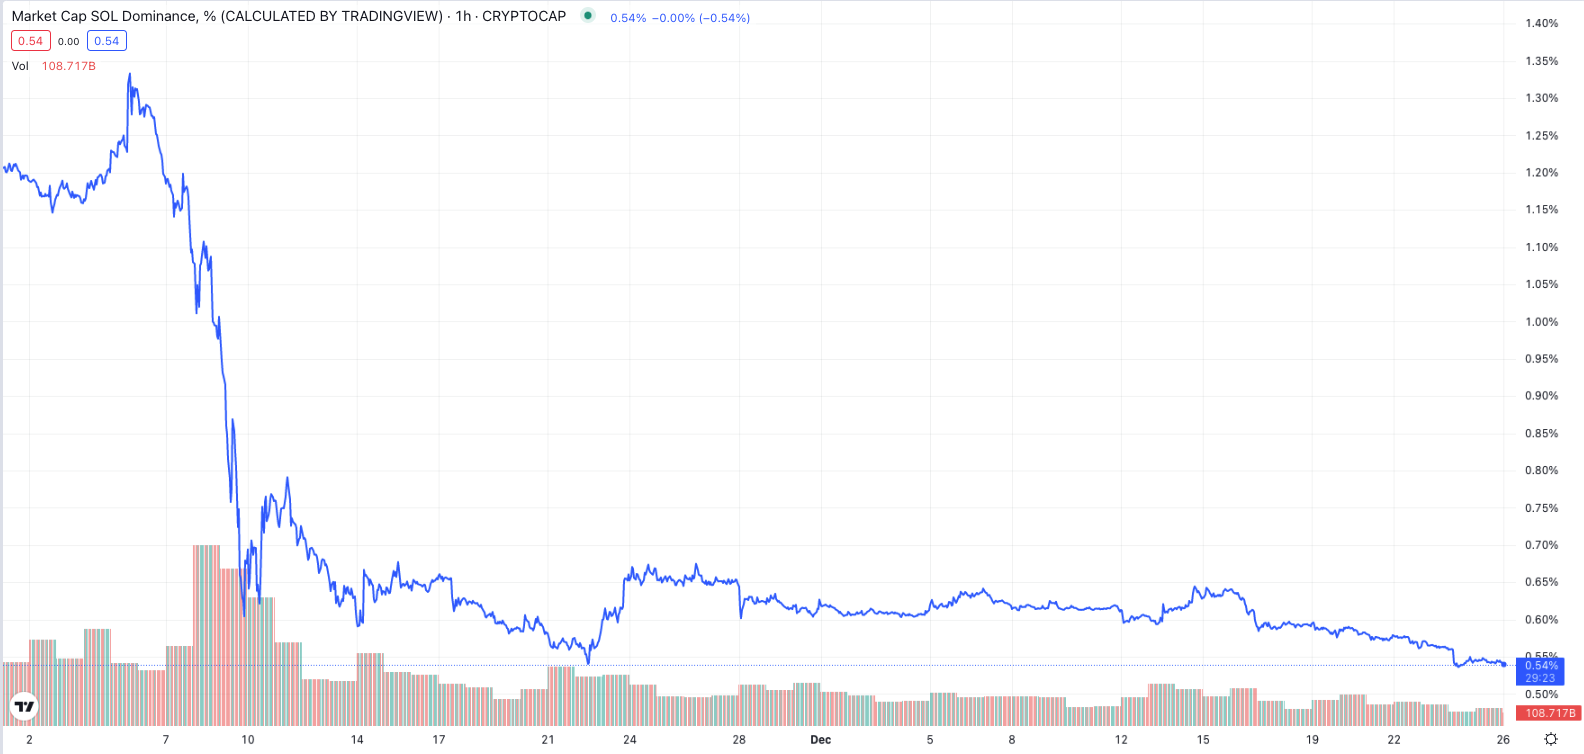Click the 0.00 spread value between price boxes
The width and height of the screenshot is (1584, 754).
pos(68,42)
